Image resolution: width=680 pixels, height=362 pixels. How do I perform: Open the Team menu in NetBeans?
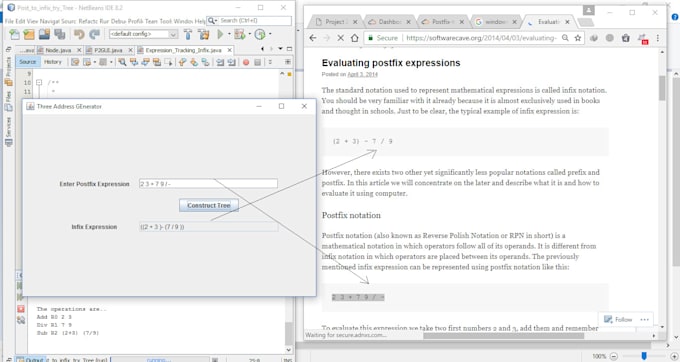[x=151, y=21]
